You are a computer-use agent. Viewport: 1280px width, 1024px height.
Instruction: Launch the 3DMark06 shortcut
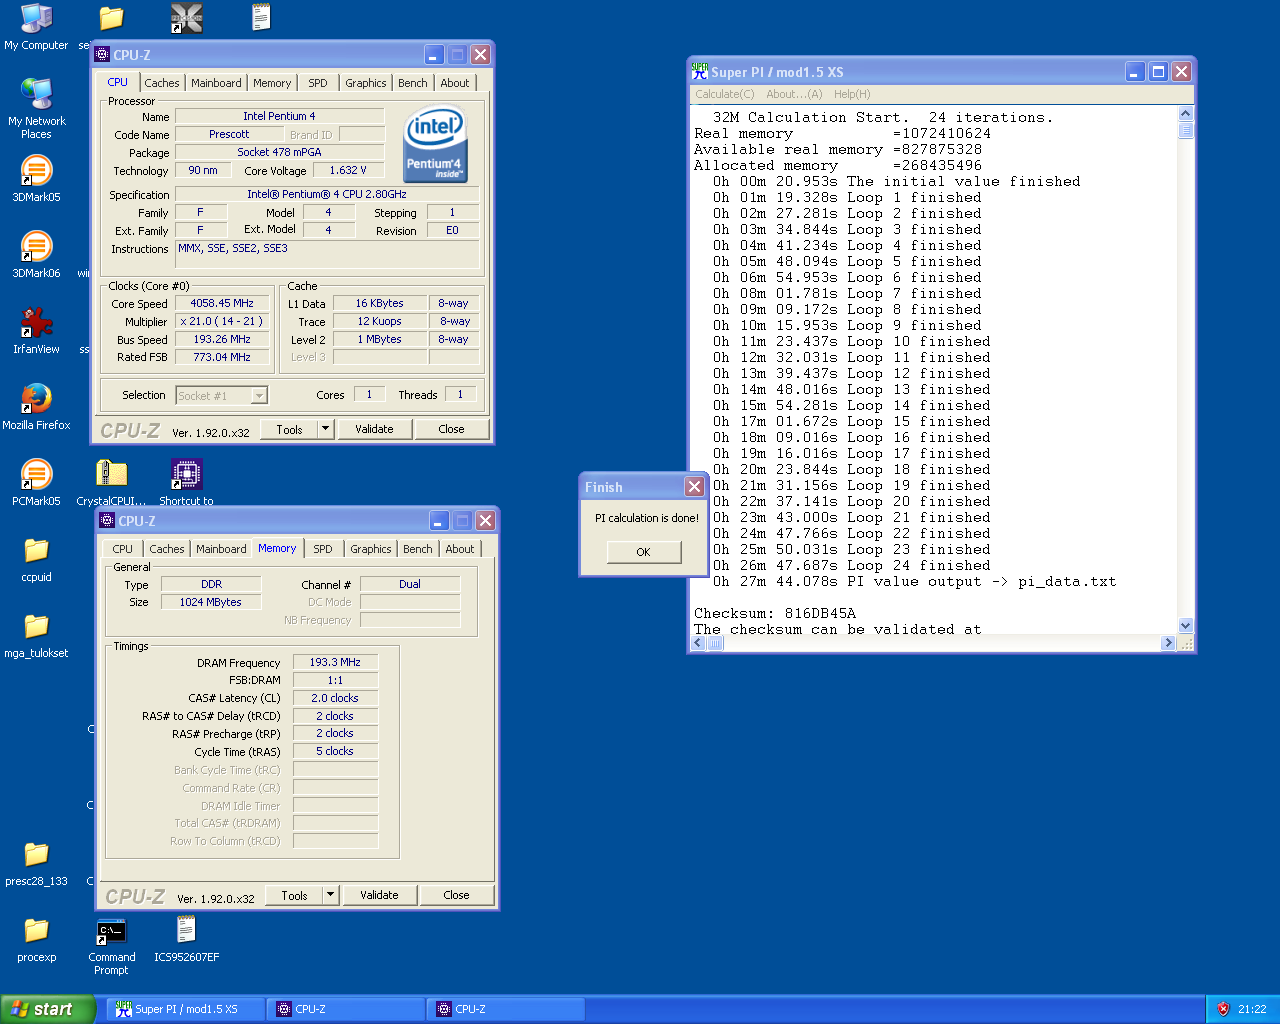[x=36, y=255]
